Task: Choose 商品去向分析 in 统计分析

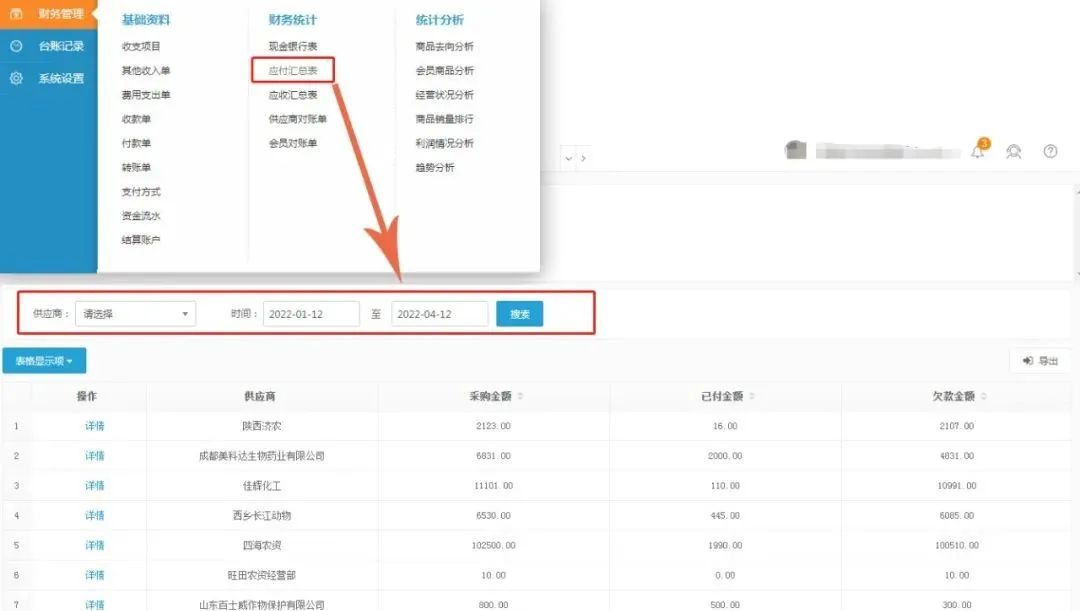Action: [444, 46]
